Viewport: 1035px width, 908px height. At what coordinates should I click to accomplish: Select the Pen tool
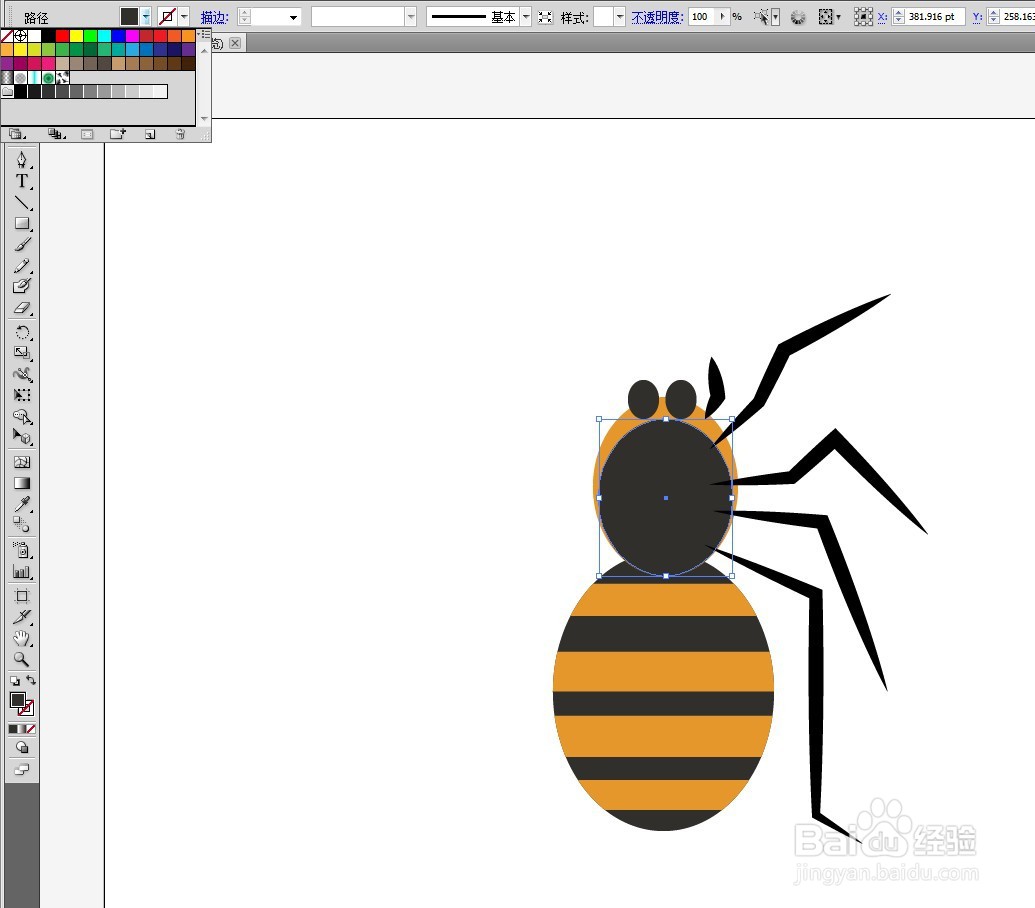22,160
